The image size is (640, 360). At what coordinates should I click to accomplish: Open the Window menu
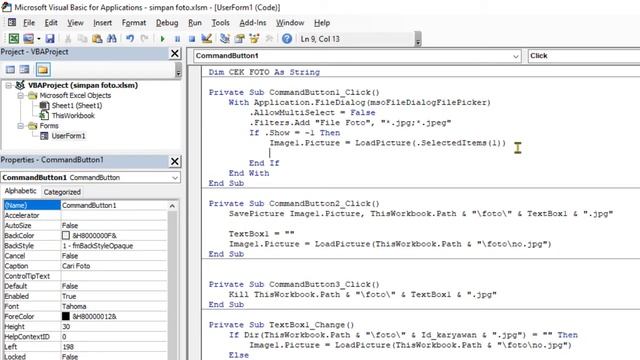coord(290,23)
